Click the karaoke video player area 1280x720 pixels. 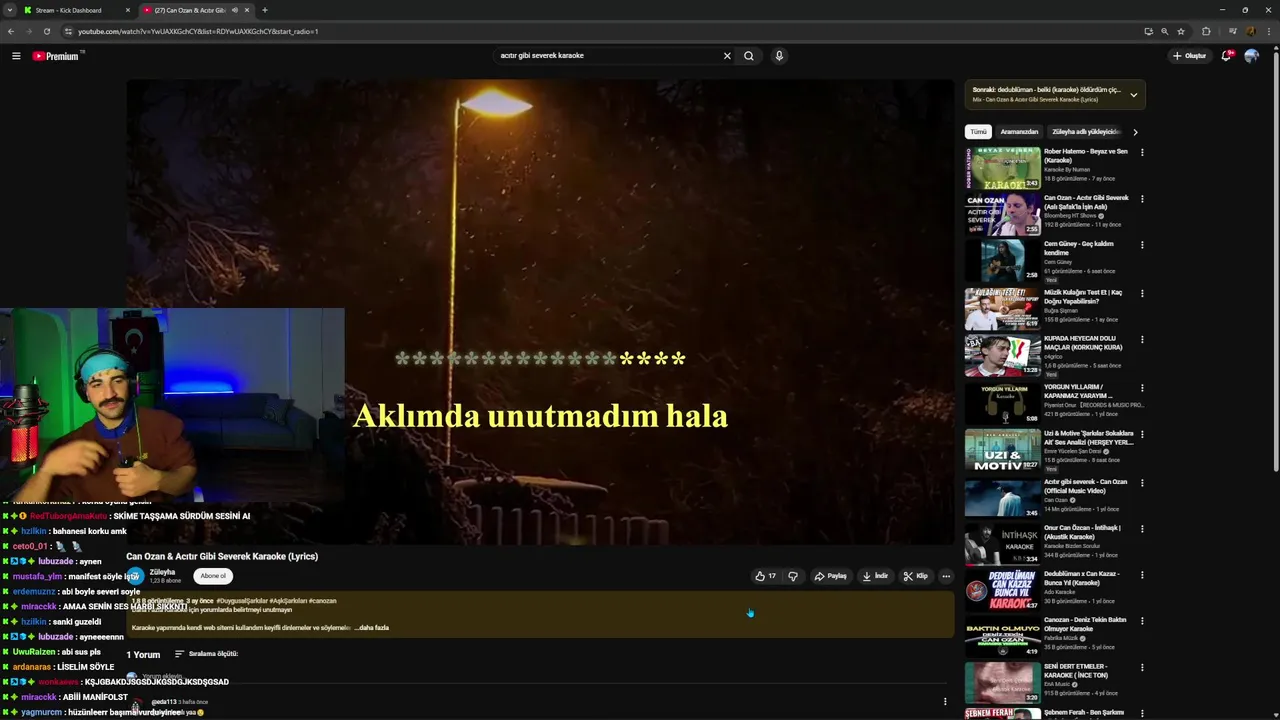click(540, 312)
